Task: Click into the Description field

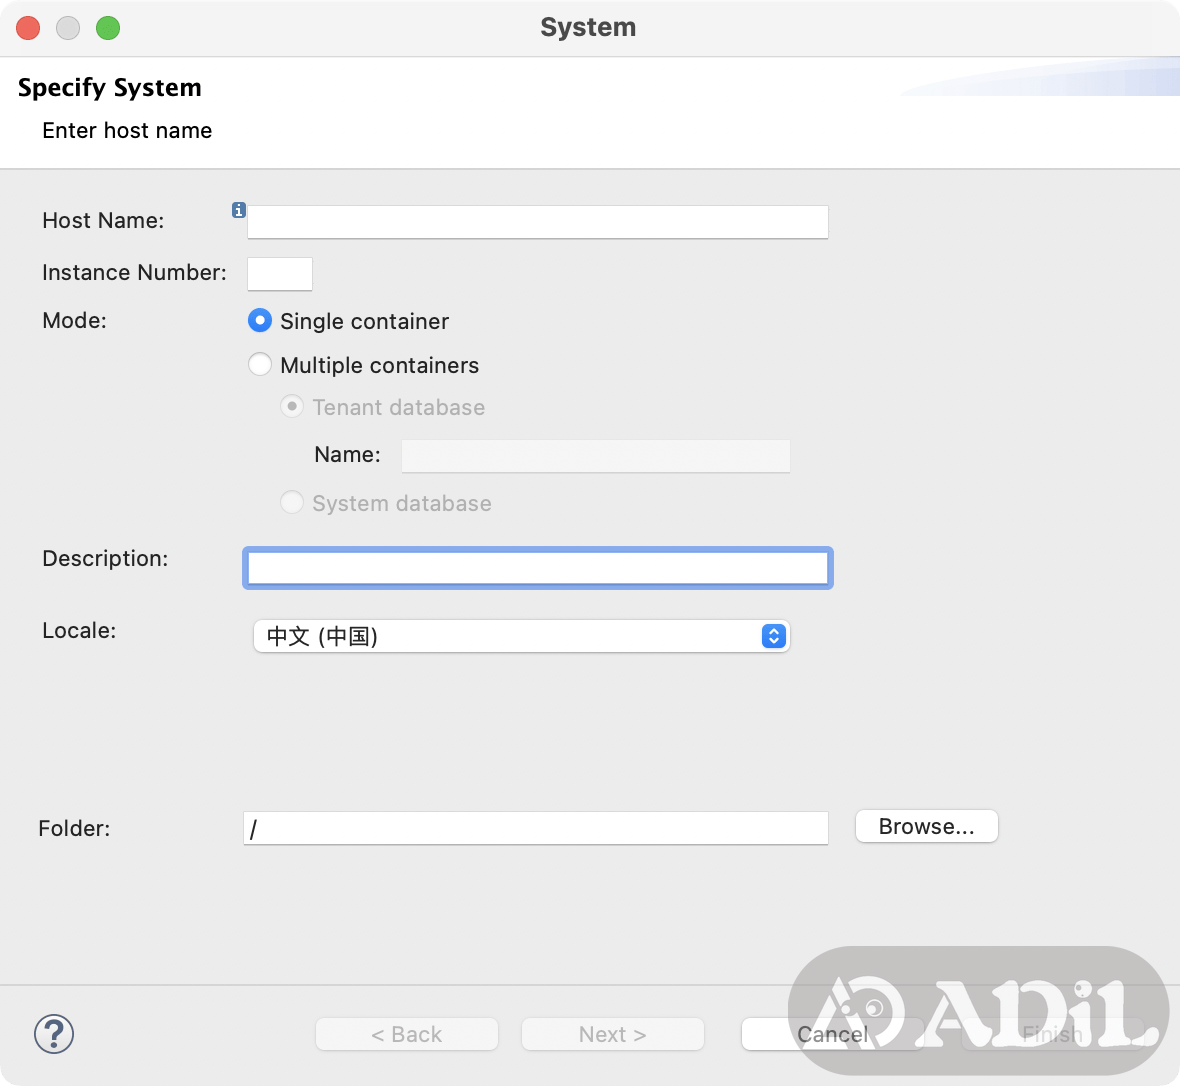Action: (x=537, y=568)
